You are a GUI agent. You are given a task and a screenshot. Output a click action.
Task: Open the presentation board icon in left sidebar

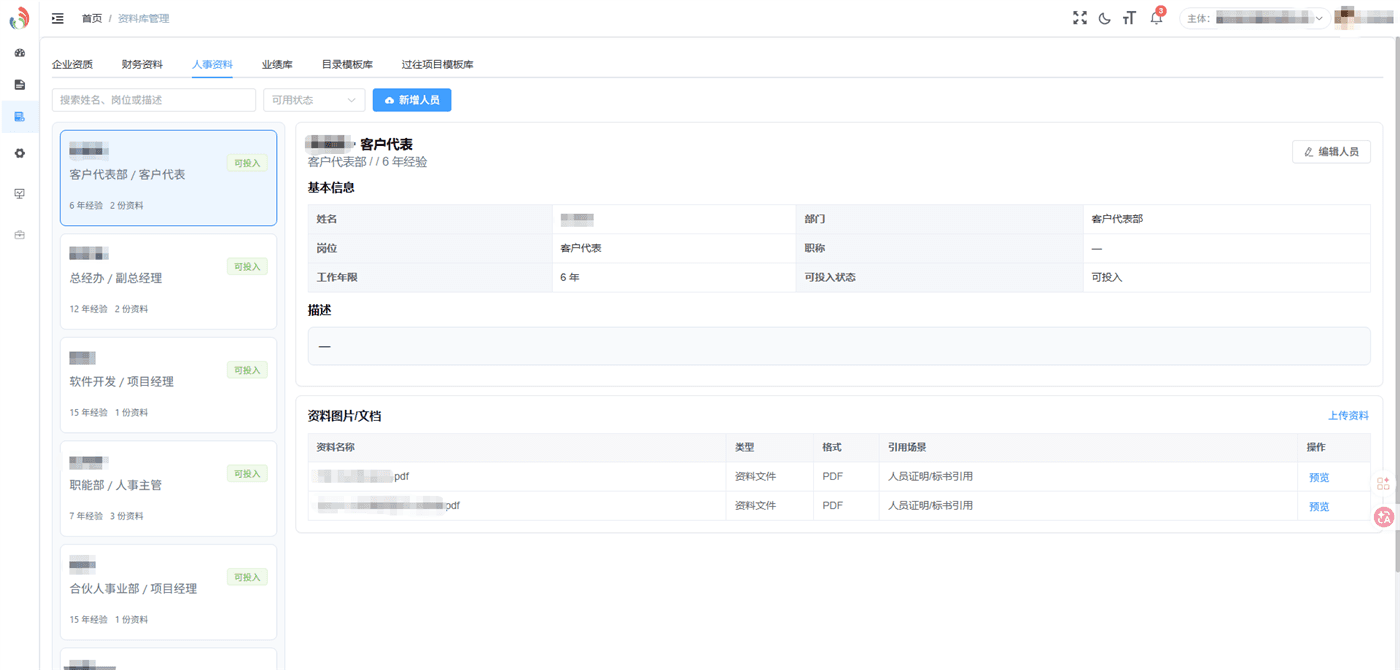[19, 194]
